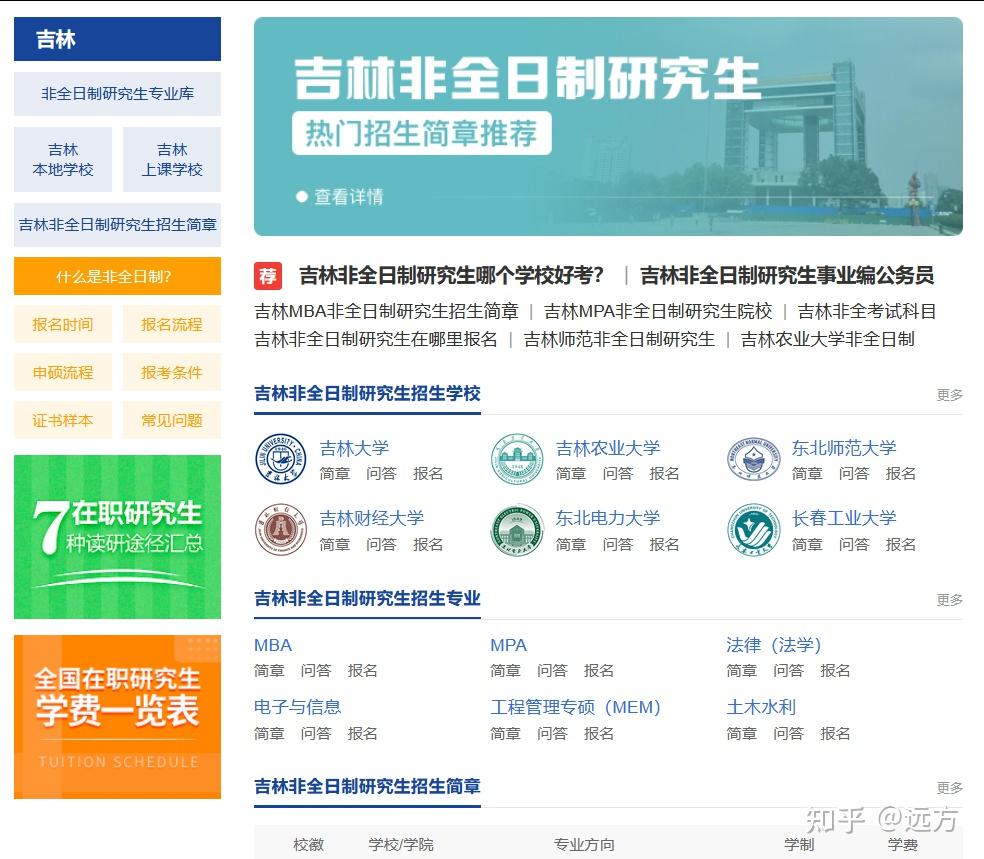This screenshot has width=984, height=859.
Task: Open 报名 under 吉林财经大学
Action: (x=428, y=545)
